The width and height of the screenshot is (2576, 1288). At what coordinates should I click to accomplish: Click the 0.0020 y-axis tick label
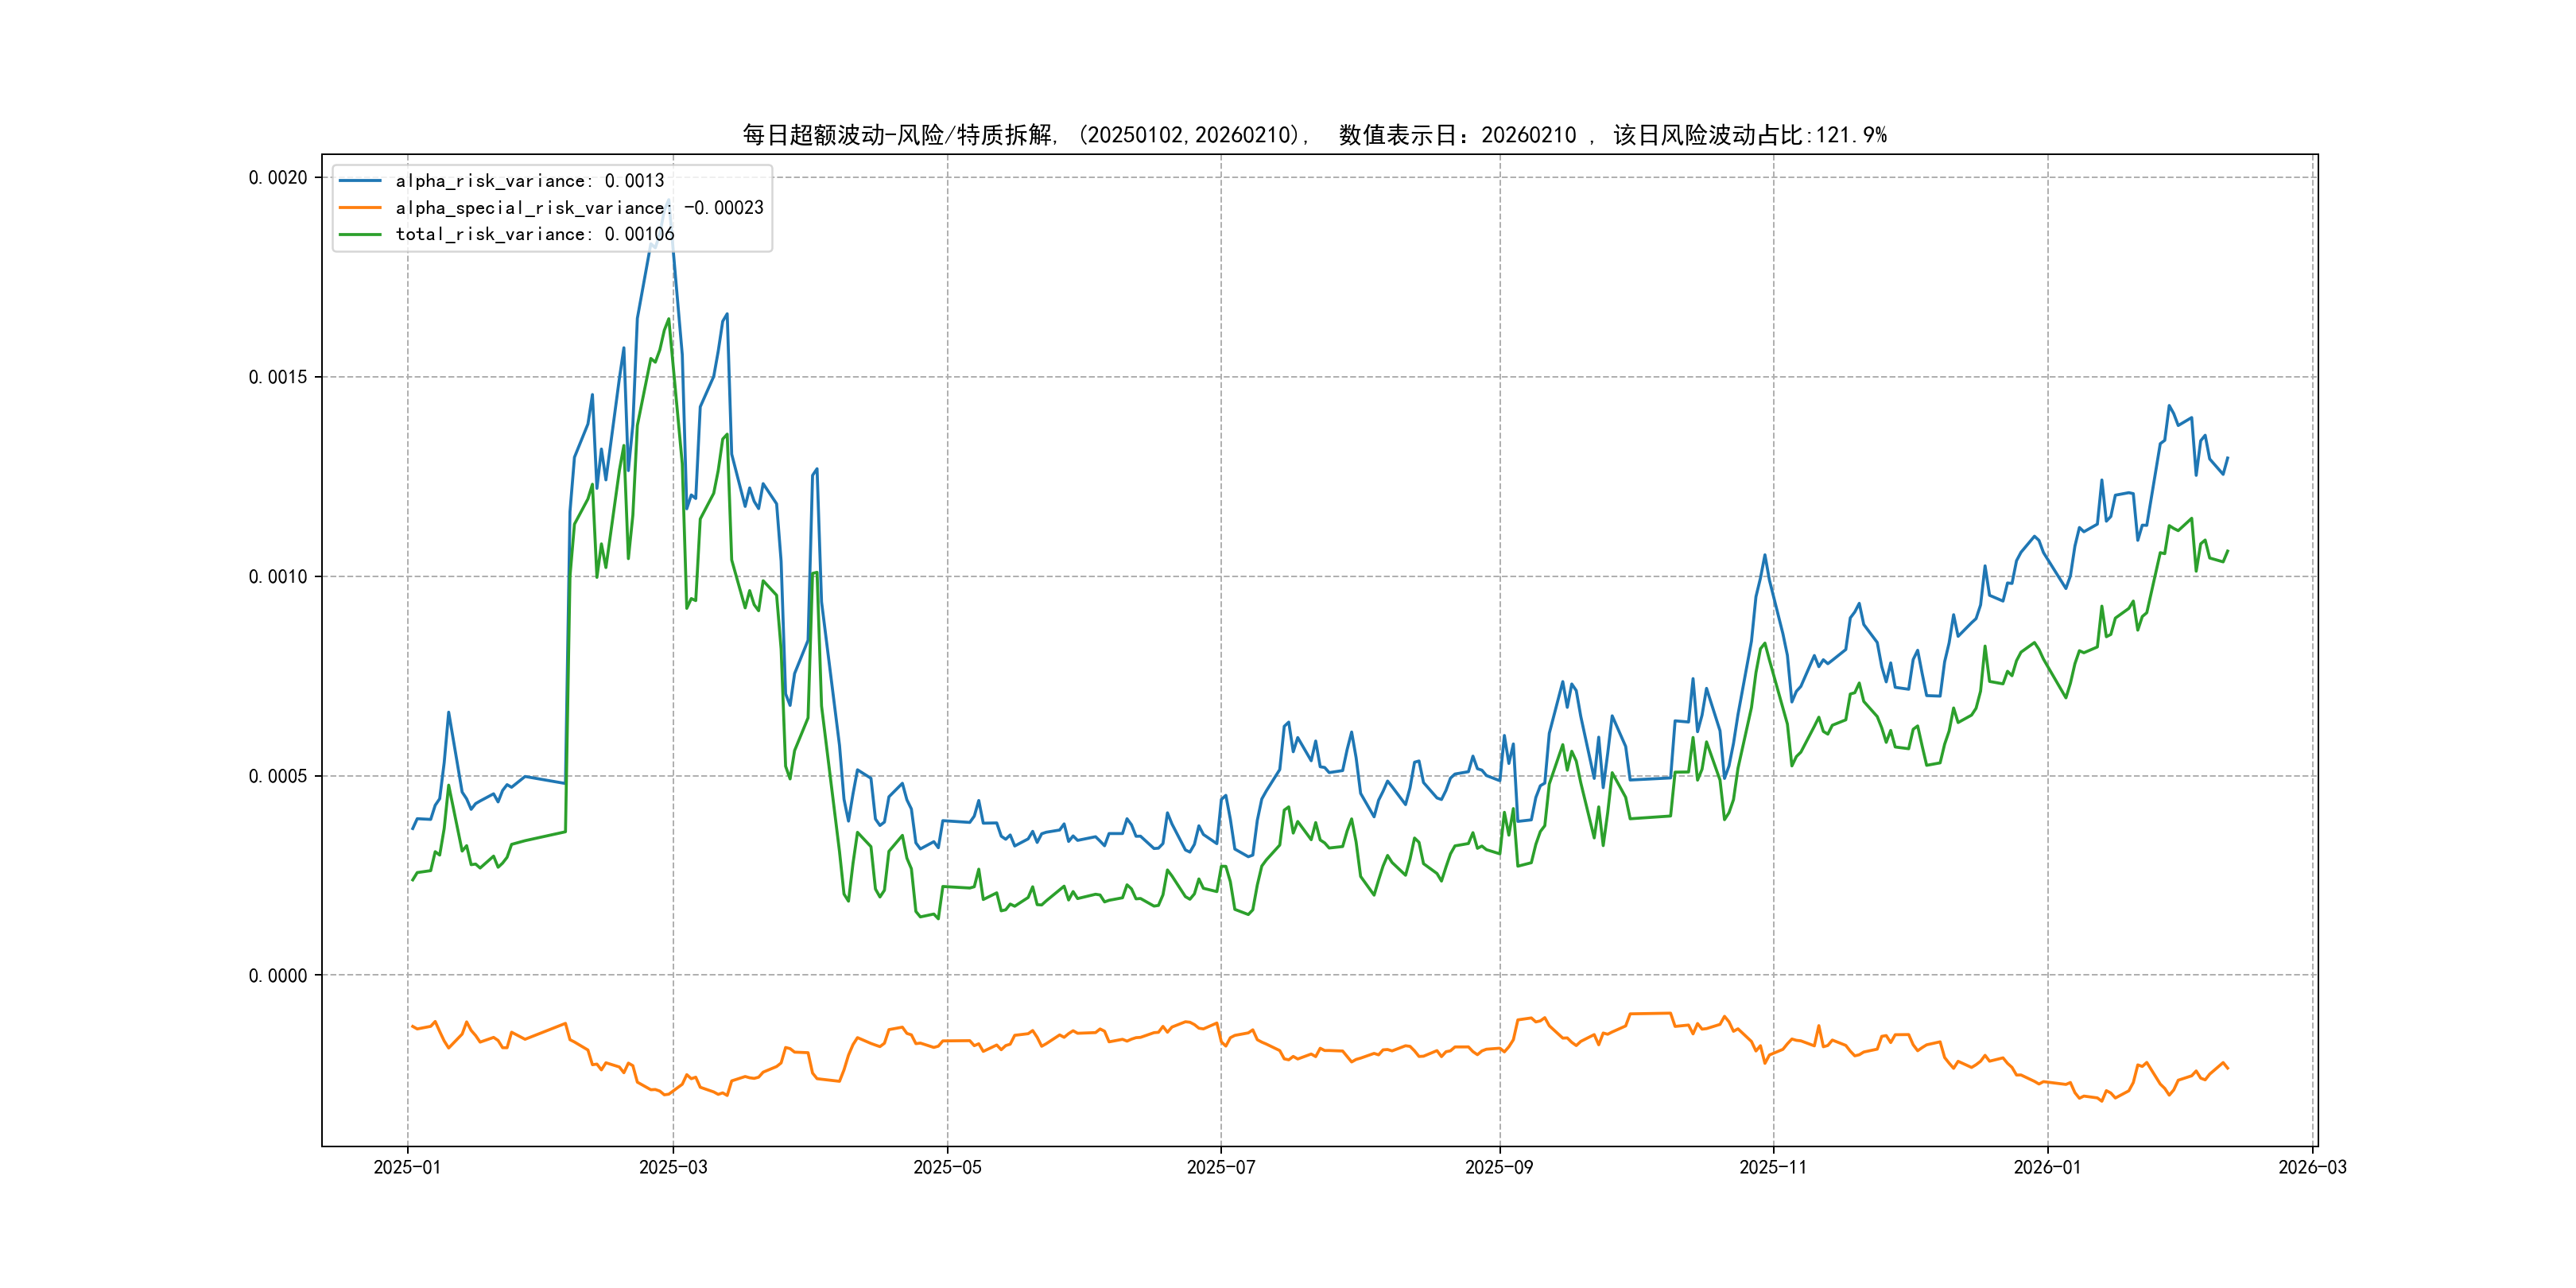pyautogui.click(x=278, y=178)
